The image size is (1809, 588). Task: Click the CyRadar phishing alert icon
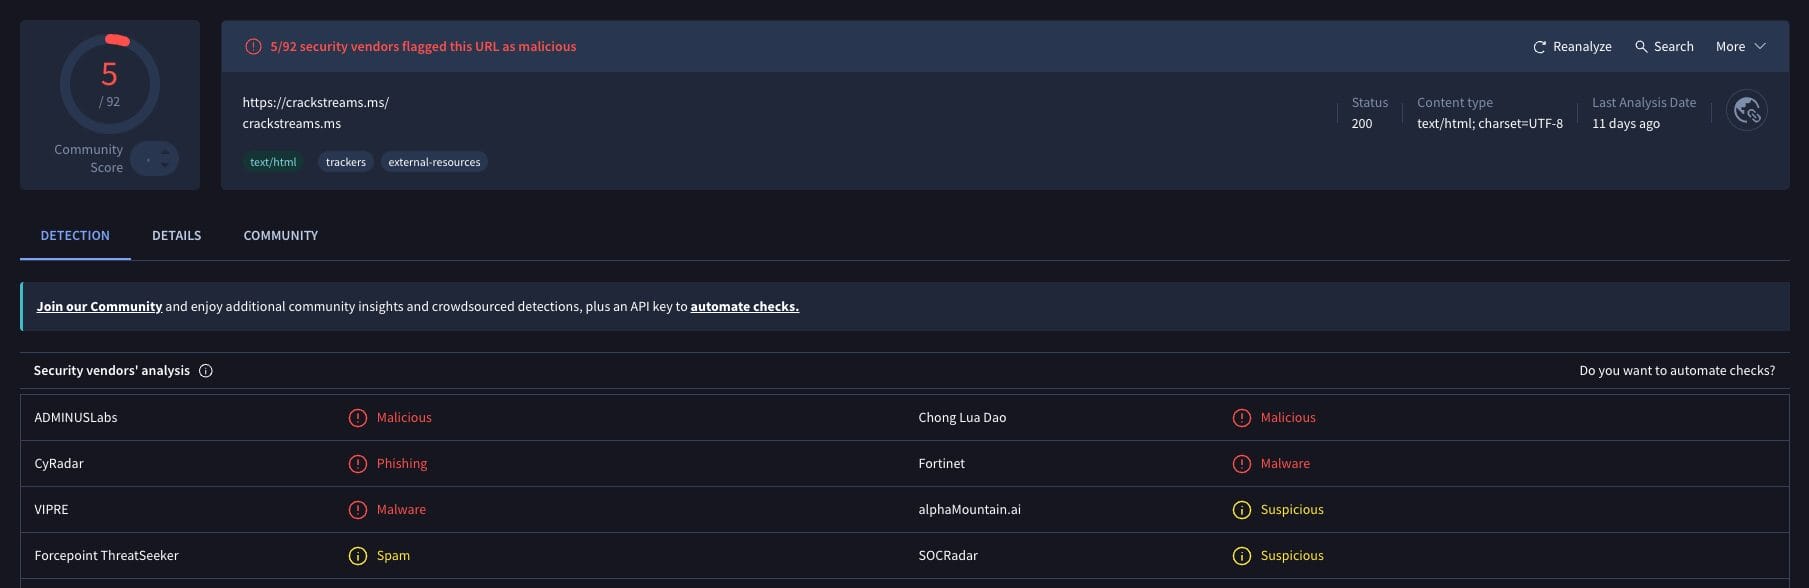click(357, 464)
